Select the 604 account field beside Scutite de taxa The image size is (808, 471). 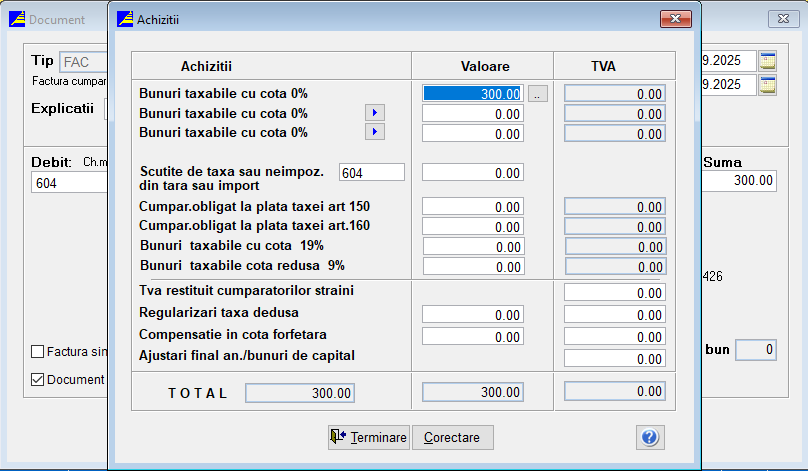point(372,173)
